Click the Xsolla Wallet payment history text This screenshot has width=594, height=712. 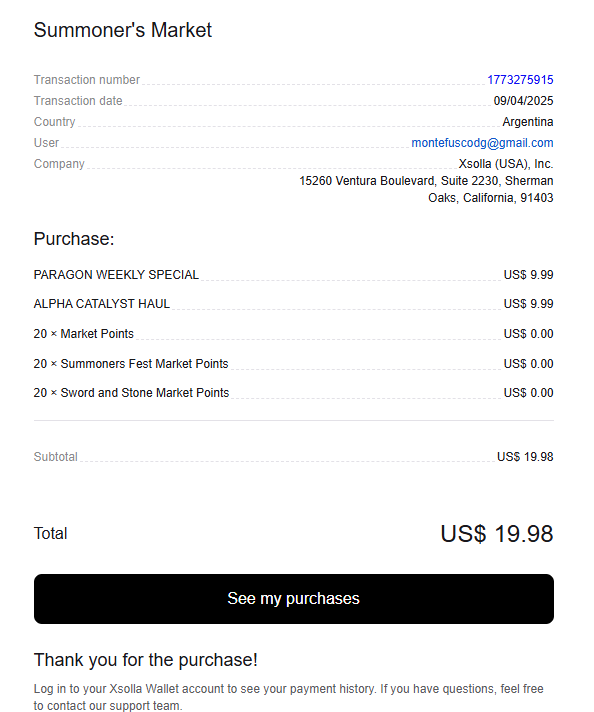pyautogui.click(x=289, y=697)
